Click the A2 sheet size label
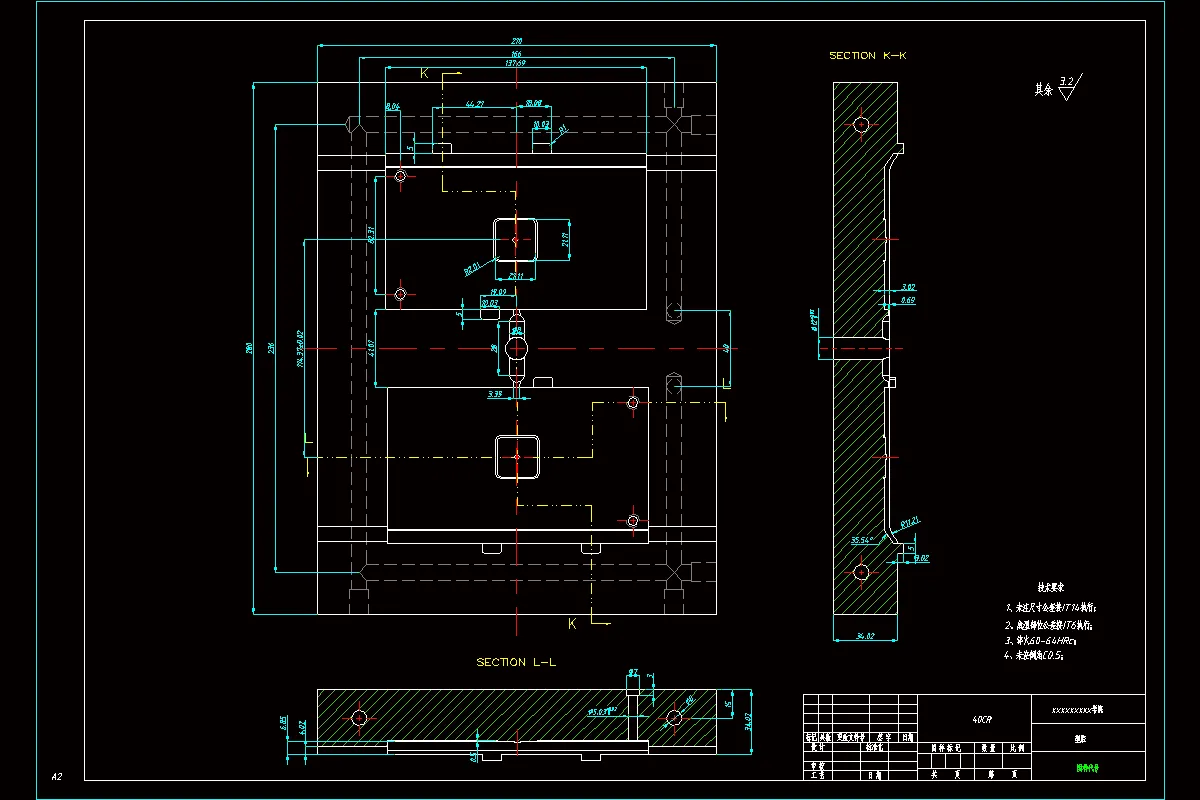 57,776
